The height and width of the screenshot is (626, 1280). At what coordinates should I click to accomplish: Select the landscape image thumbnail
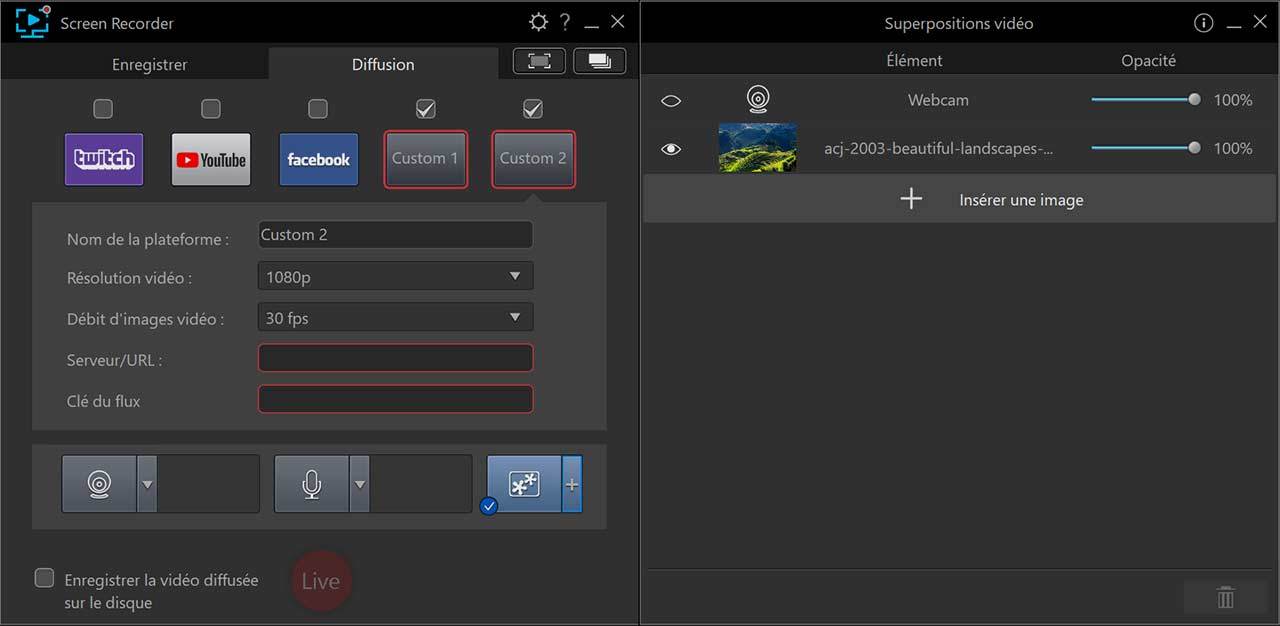tap(758, 148)
